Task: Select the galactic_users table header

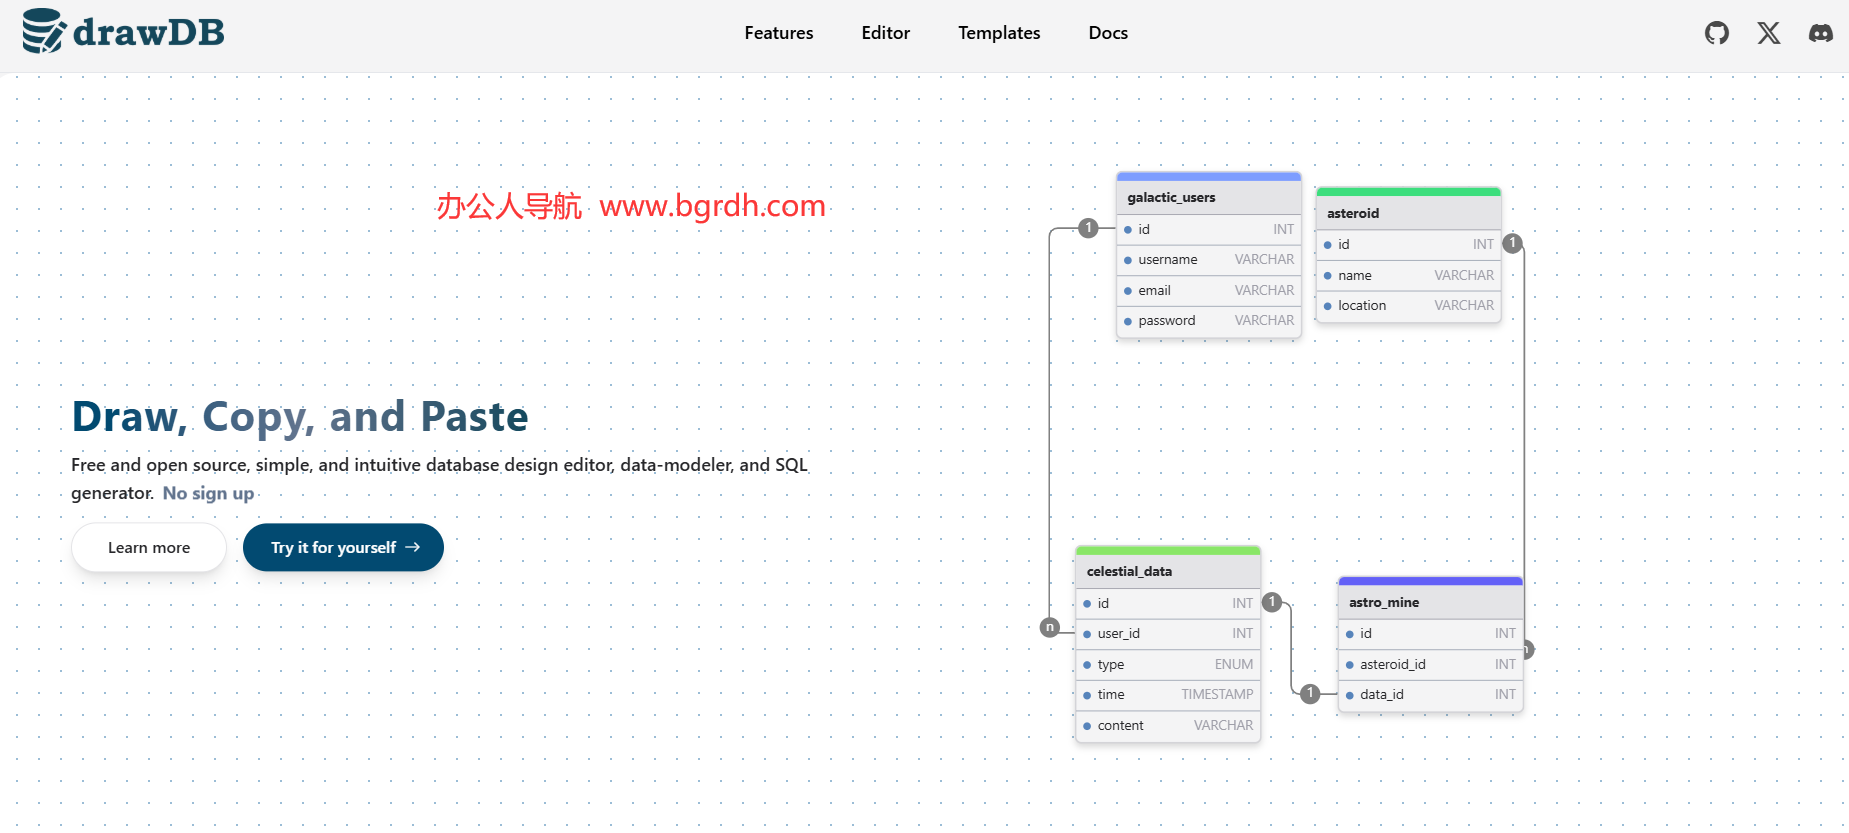Action: click(x=1208, y=198)
